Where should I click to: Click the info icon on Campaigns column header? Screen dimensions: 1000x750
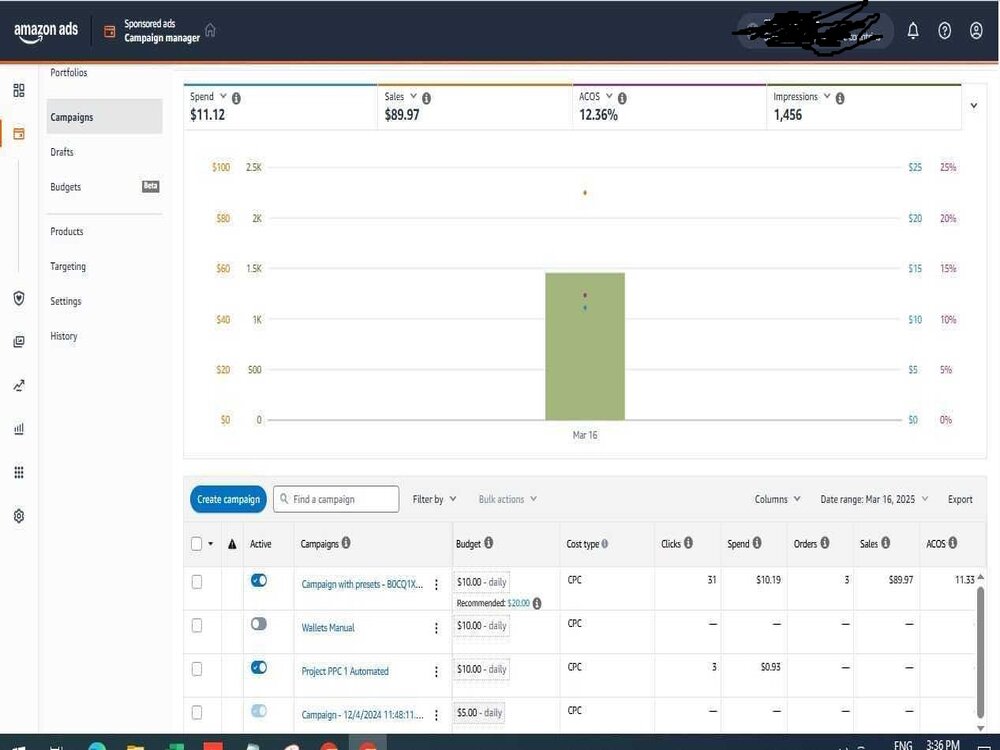(346, 543)
